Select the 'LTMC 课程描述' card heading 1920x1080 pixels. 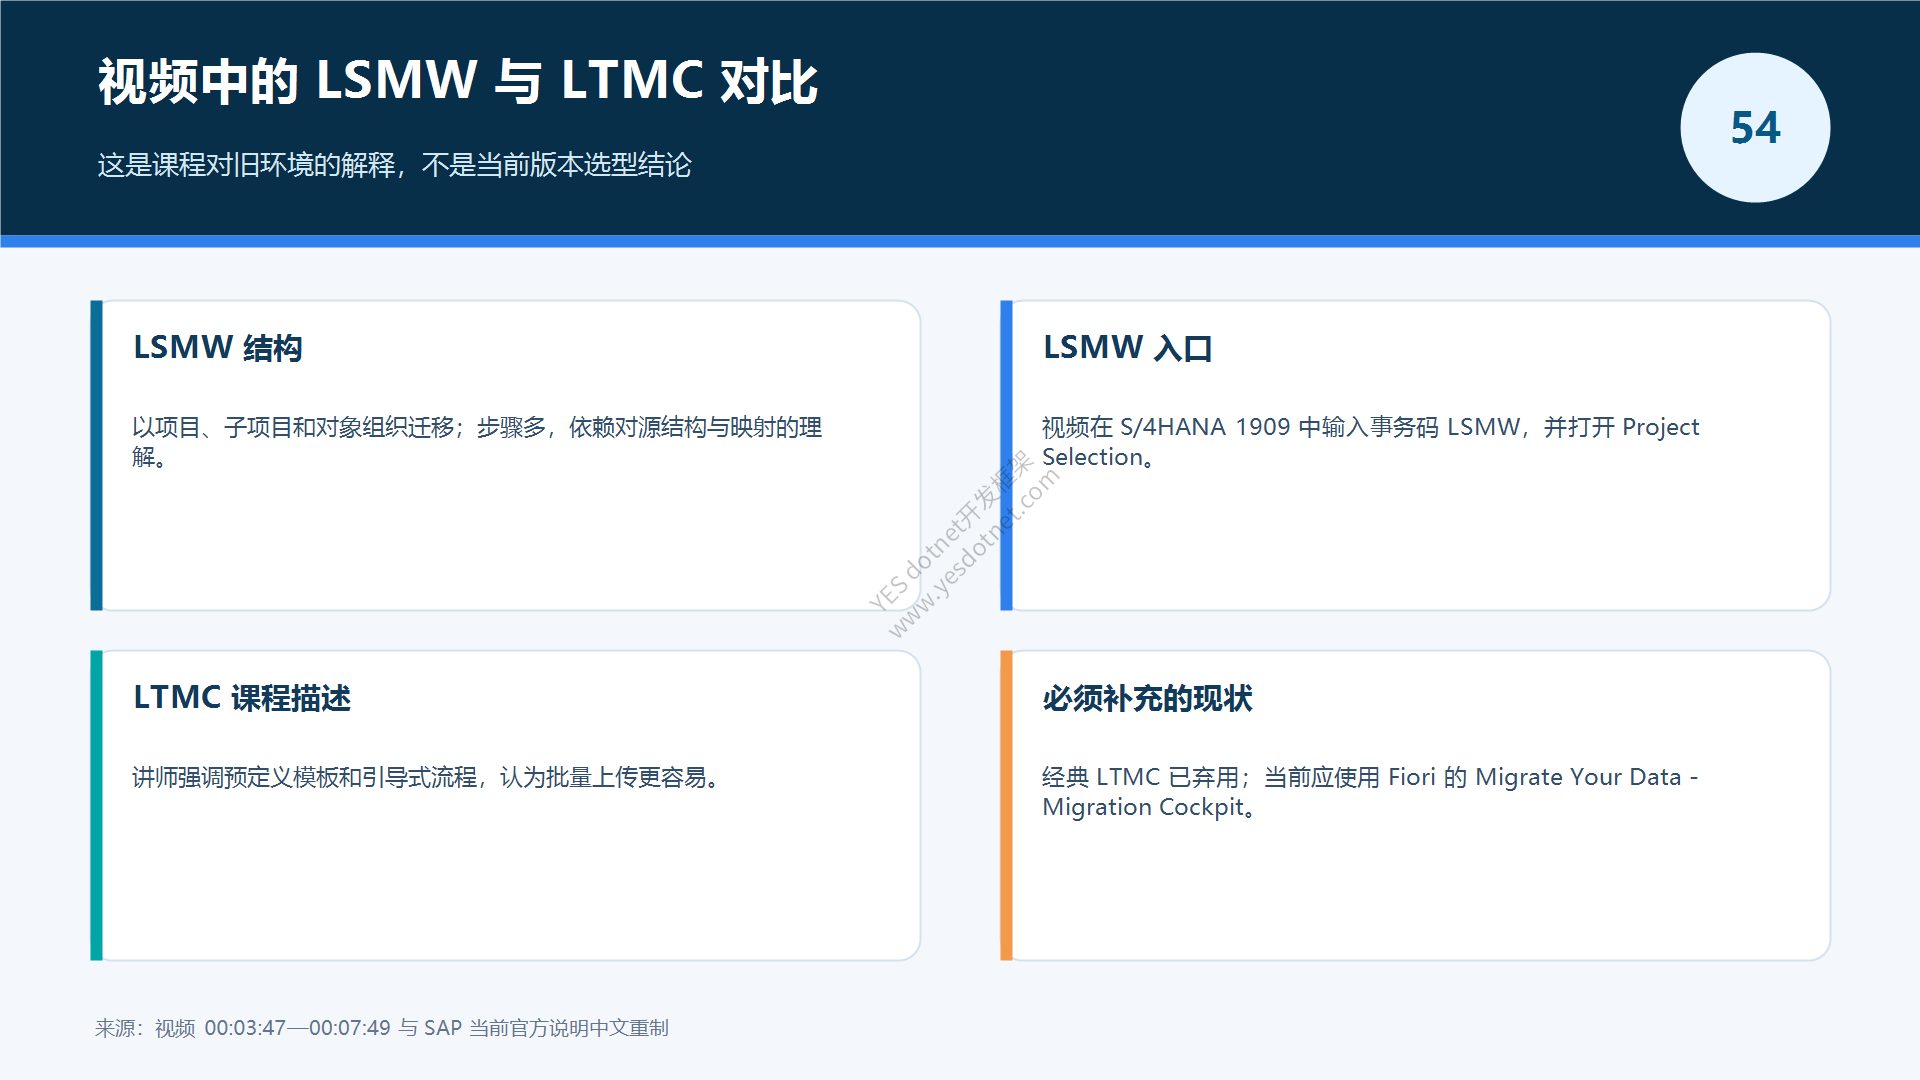242,698
